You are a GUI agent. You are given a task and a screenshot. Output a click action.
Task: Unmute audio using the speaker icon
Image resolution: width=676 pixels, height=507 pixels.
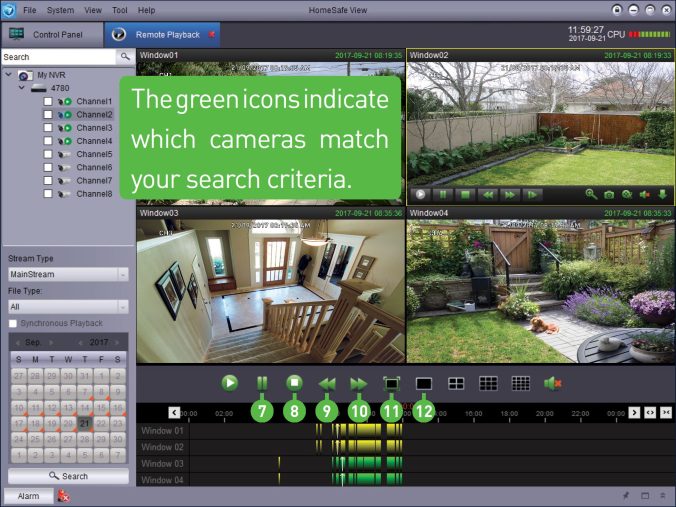[x=551, y=383]
